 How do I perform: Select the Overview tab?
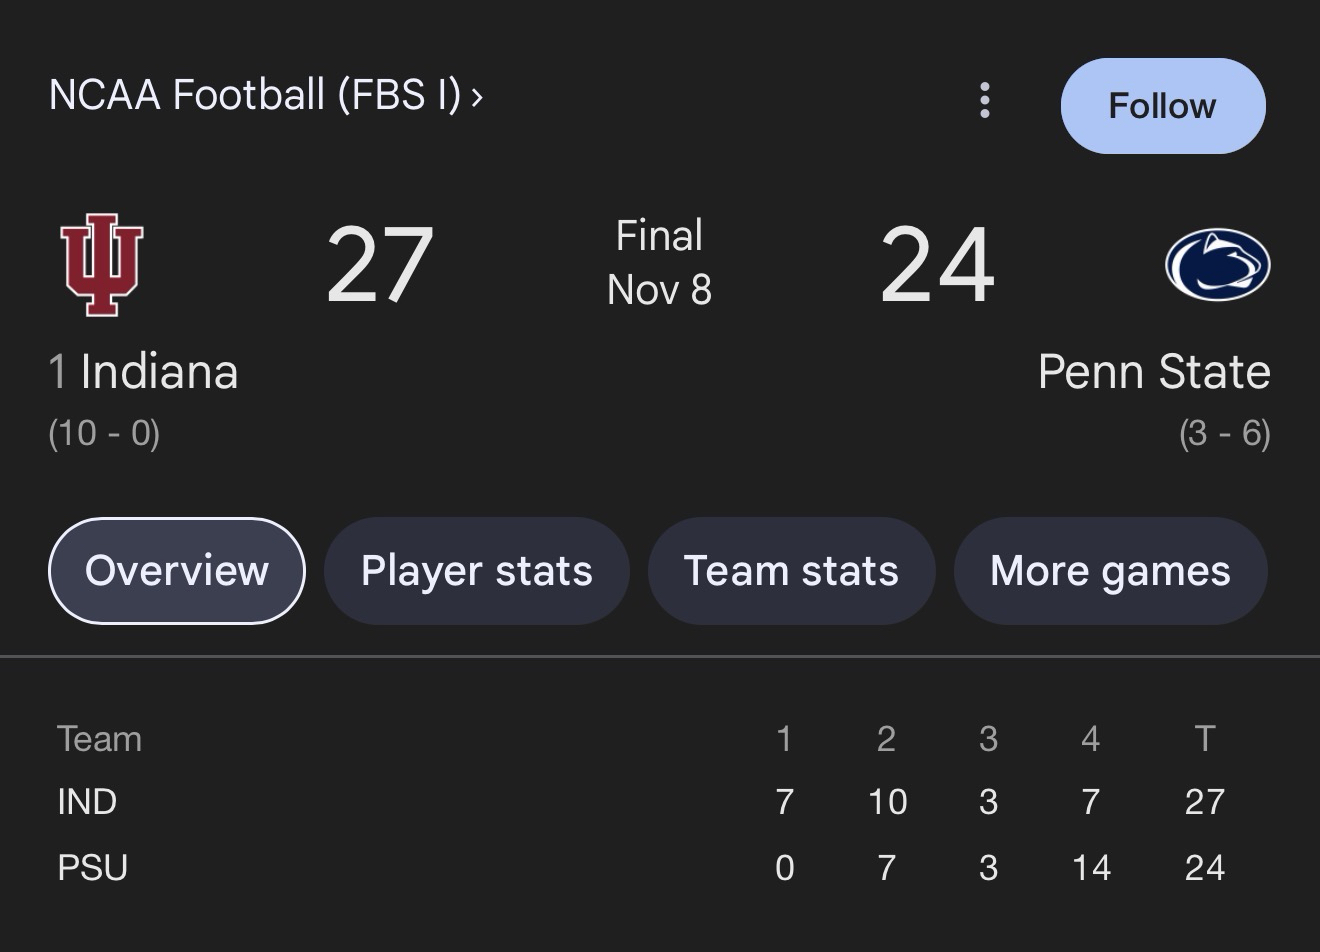coord(177,571)
